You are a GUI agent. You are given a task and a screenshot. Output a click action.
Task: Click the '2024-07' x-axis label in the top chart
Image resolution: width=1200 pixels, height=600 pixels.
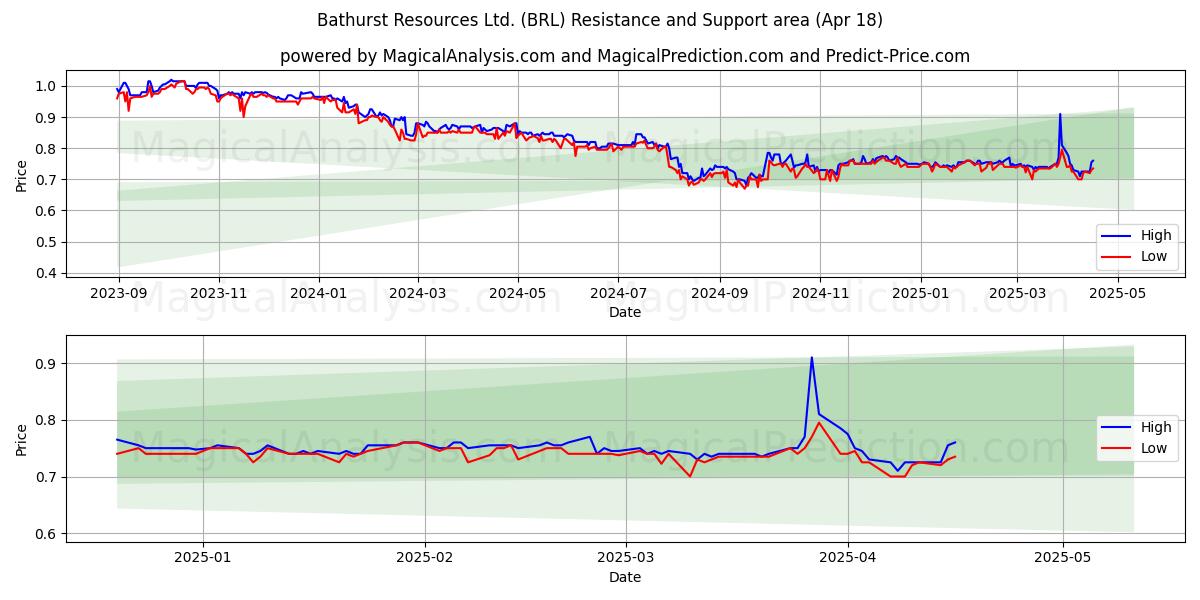click(617, 294)
